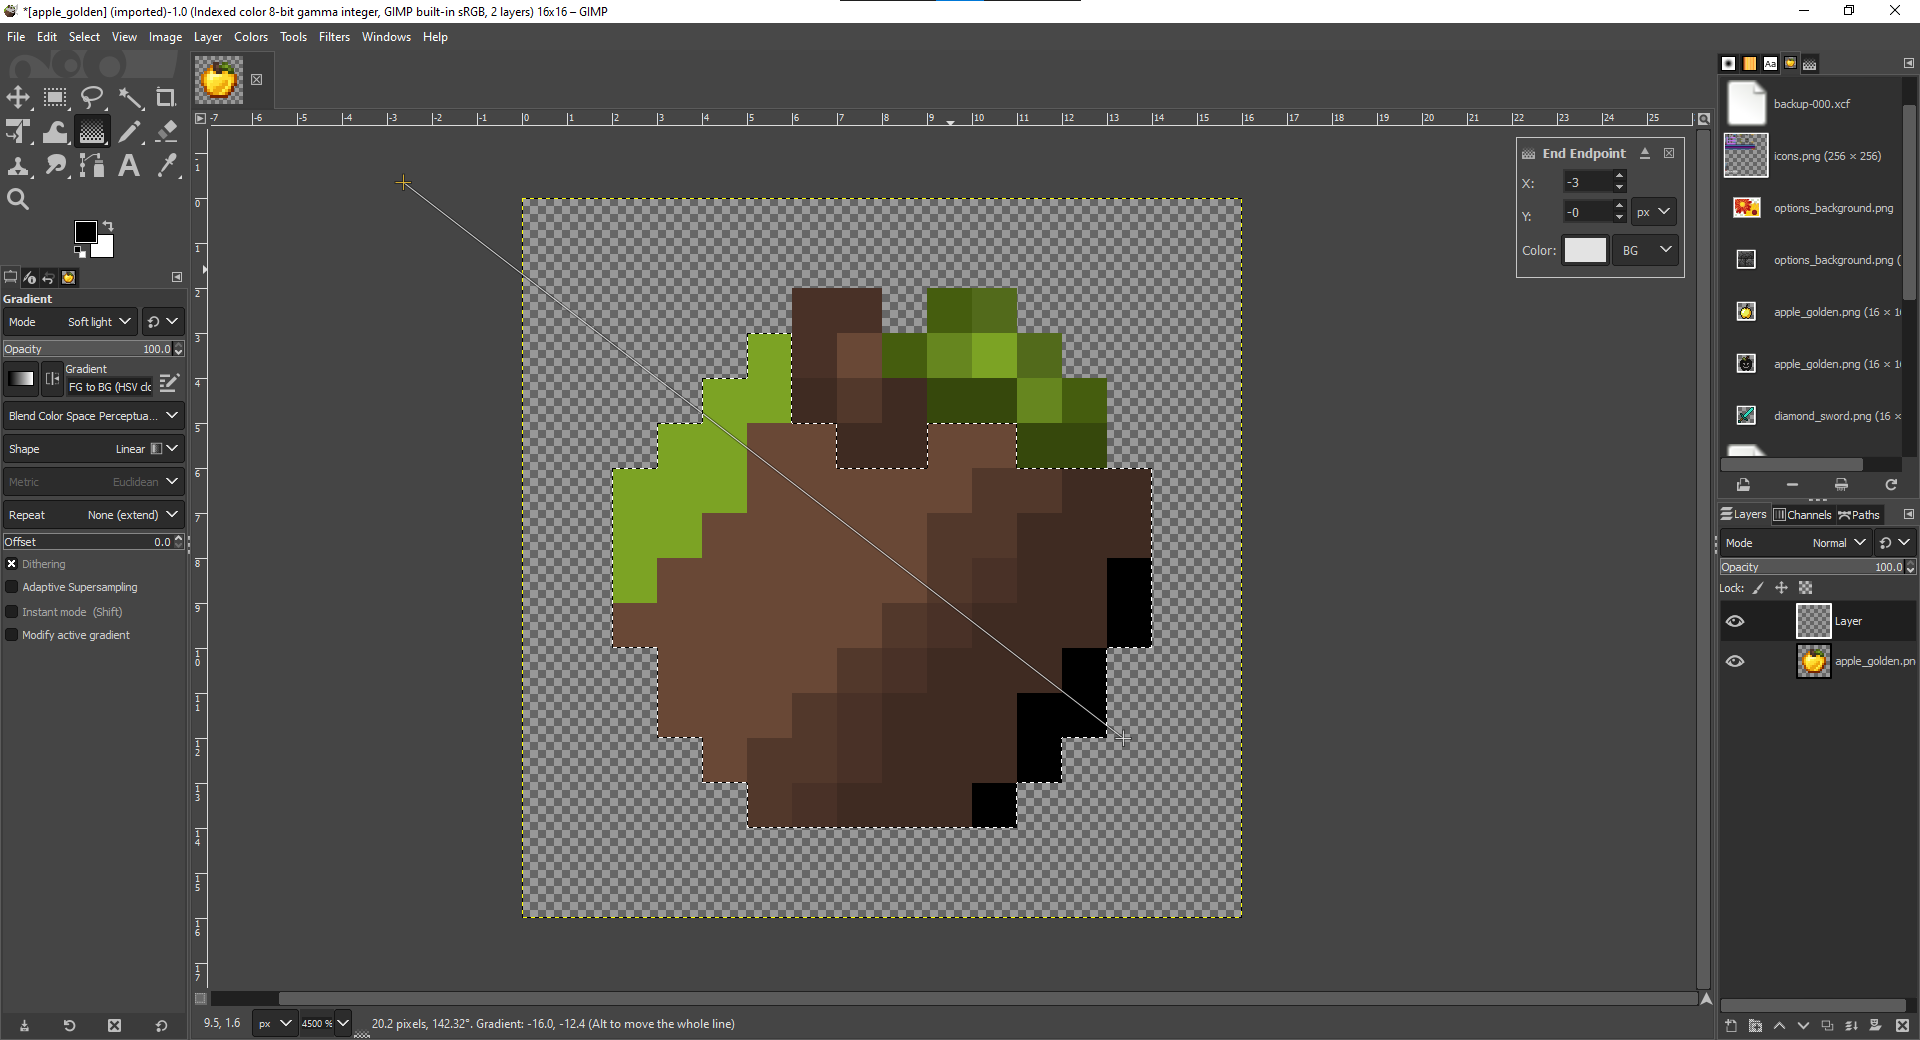Lower the selected layer
The height and width of the screenshot is (1040, 1920).
[1803, 1025]
